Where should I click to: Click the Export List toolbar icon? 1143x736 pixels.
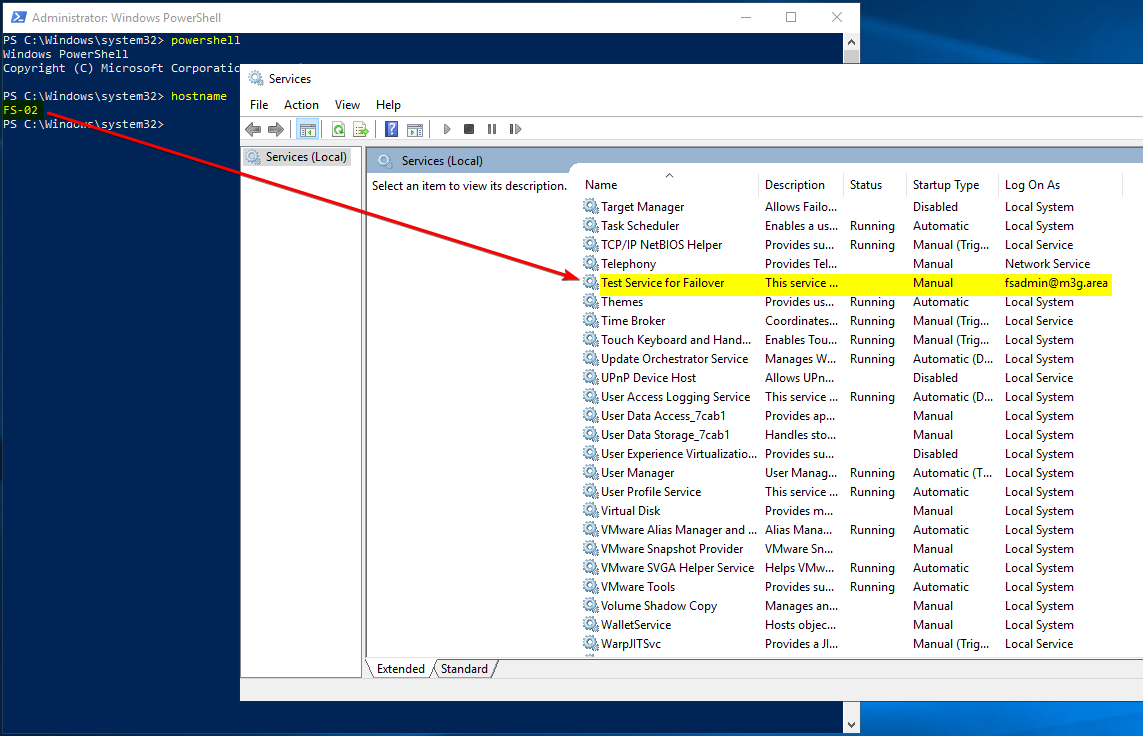(361, 130)
